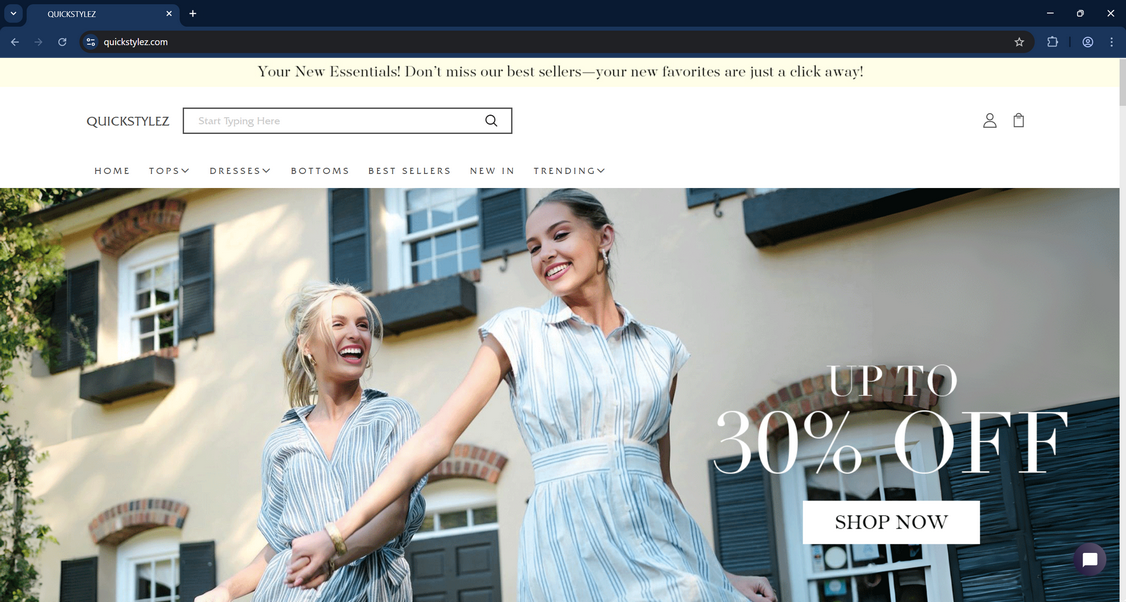Open Bottoms category

[x=320, y=171]
